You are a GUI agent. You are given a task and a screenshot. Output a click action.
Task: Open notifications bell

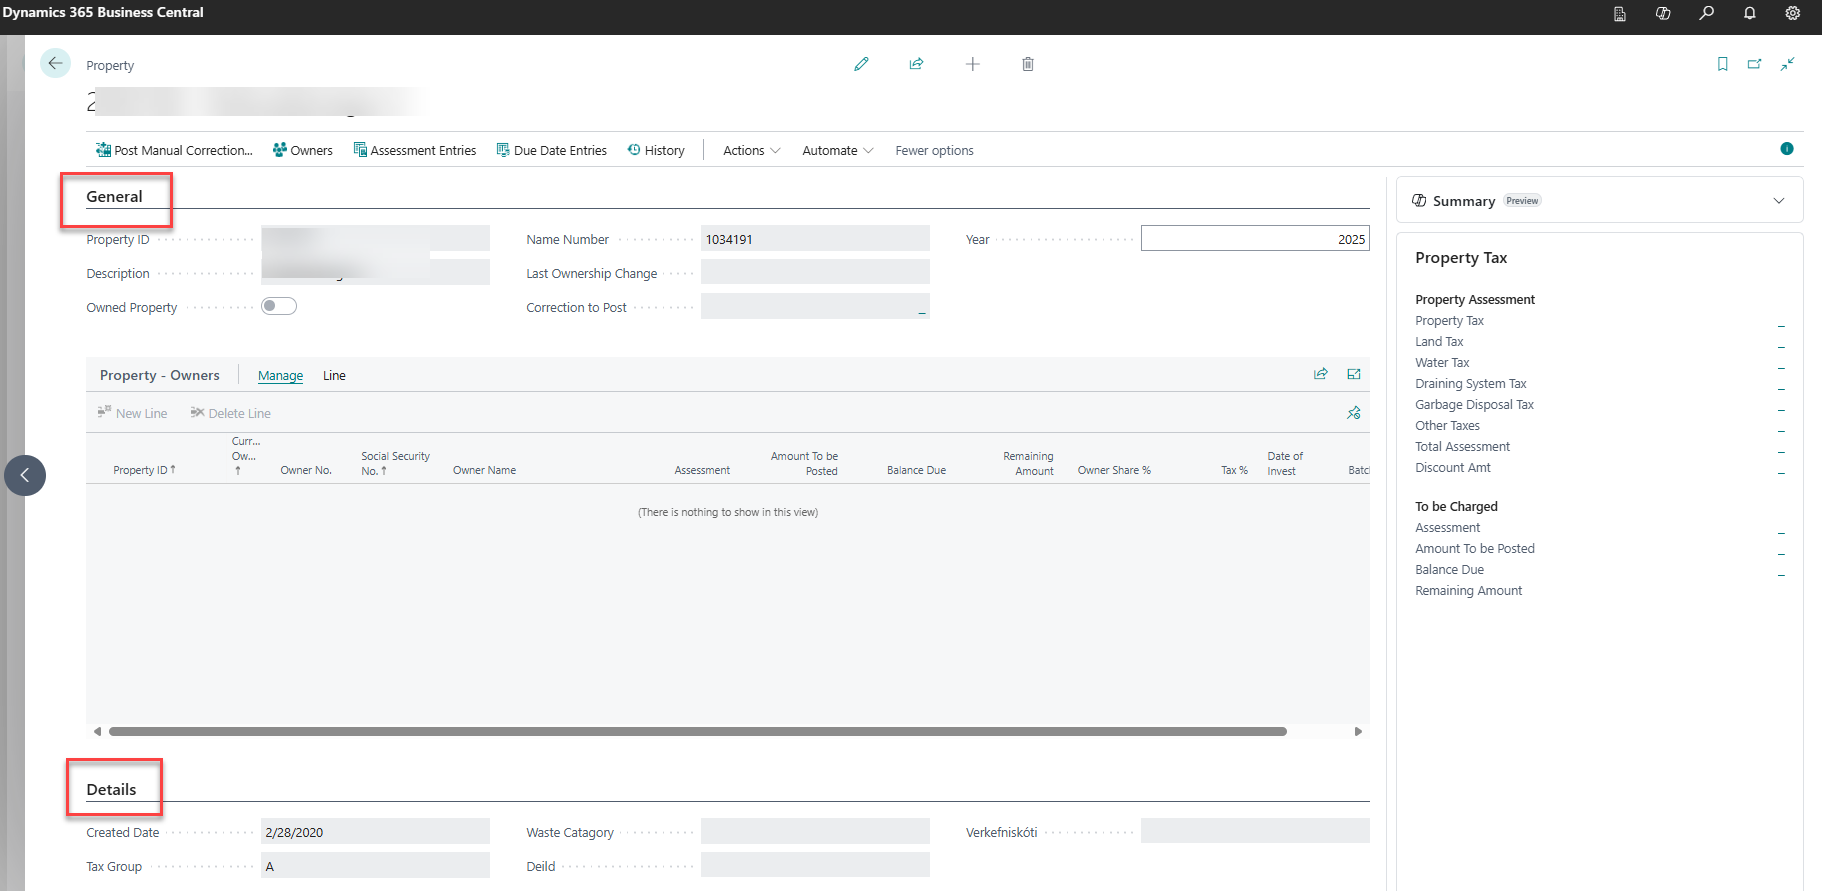[x=1750, y=13]
